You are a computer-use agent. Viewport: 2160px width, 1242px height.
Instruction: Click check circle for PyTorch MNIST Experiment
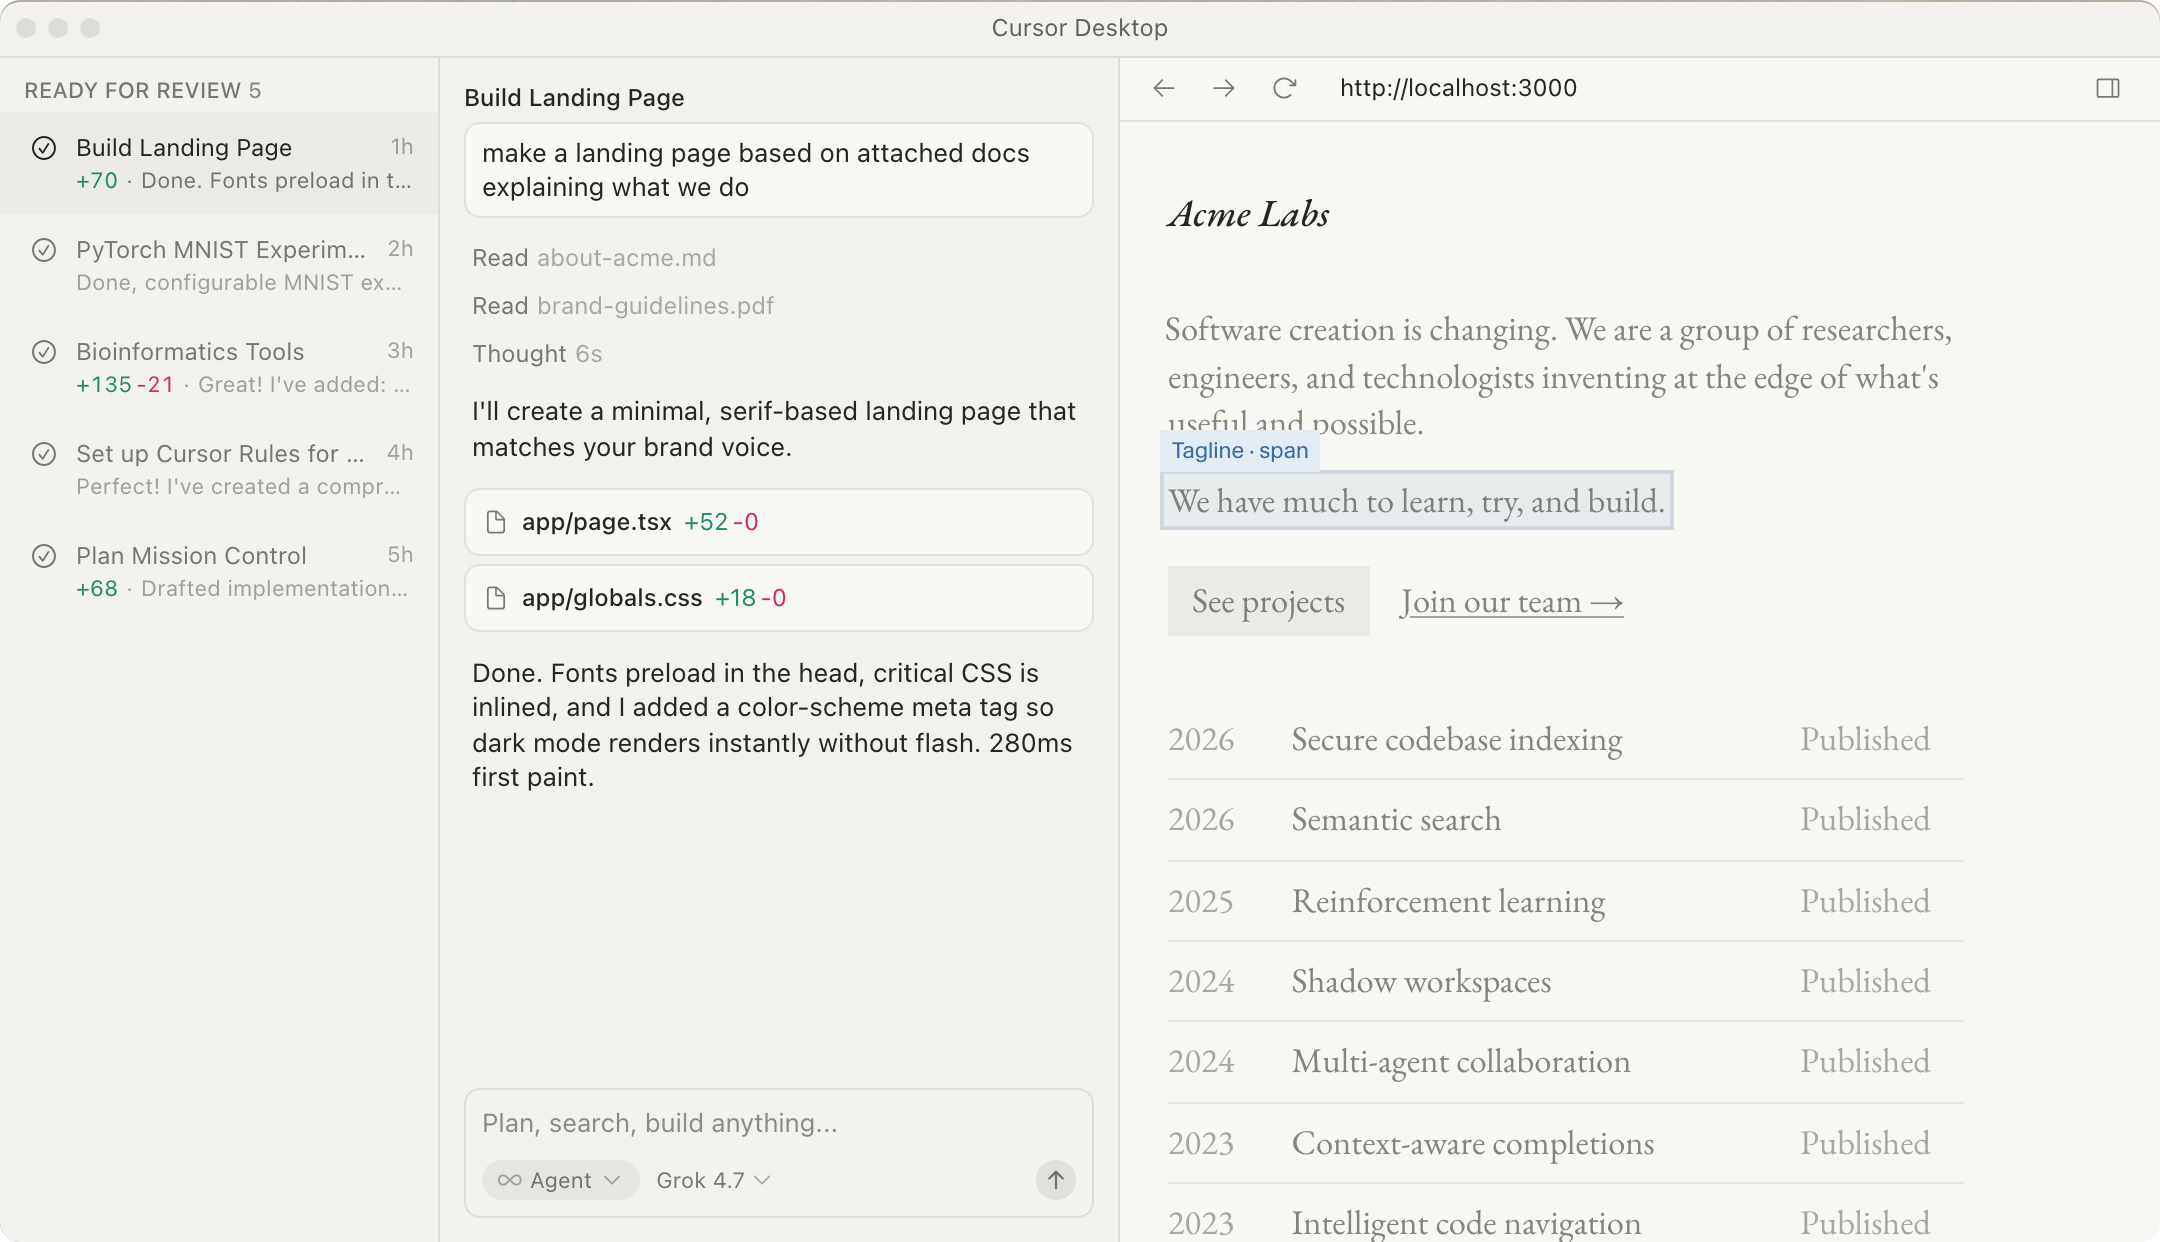[44, 250]
